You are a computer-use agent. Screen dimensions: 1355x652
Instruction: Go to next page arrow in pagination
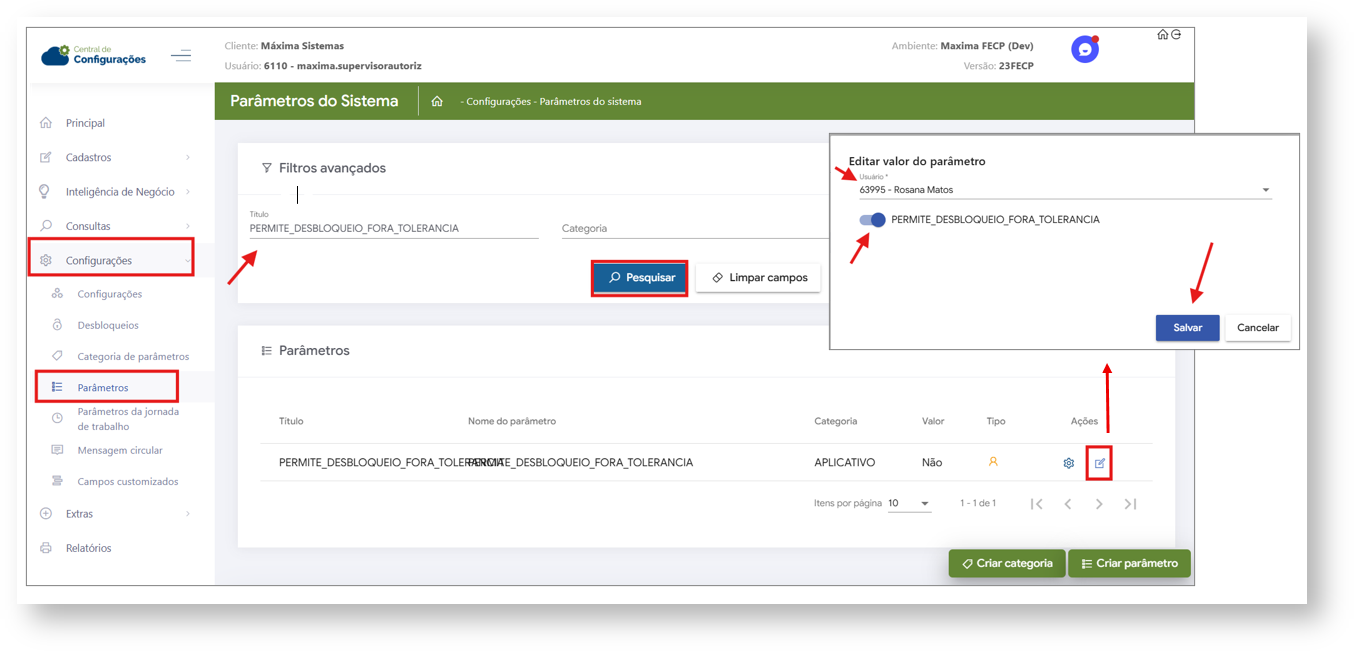[x=1099, y=504]
